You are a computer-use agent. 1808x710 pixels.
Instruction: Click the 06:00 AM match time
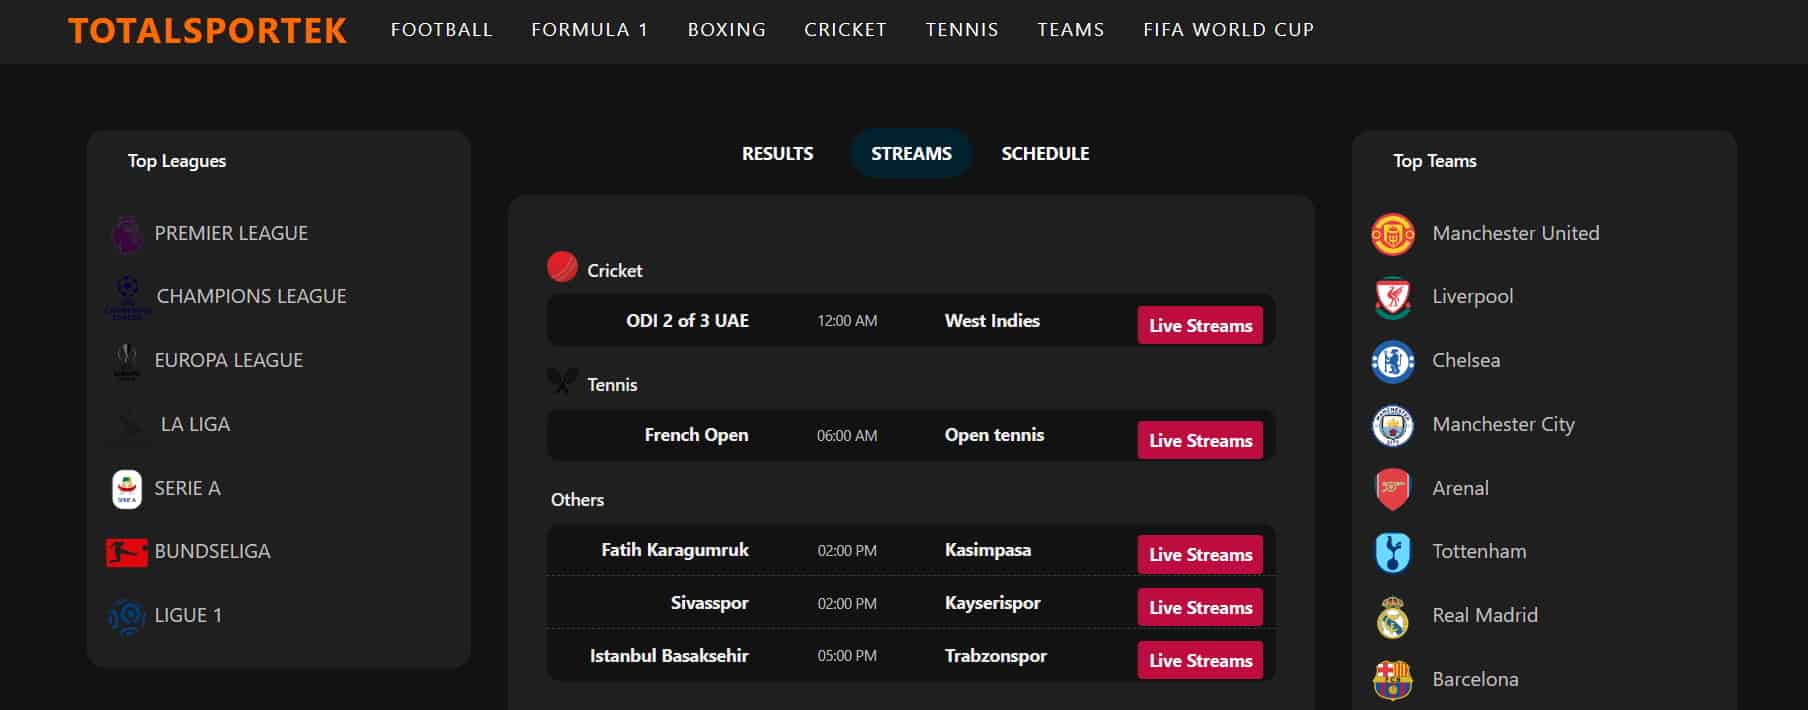coord(847,436)
